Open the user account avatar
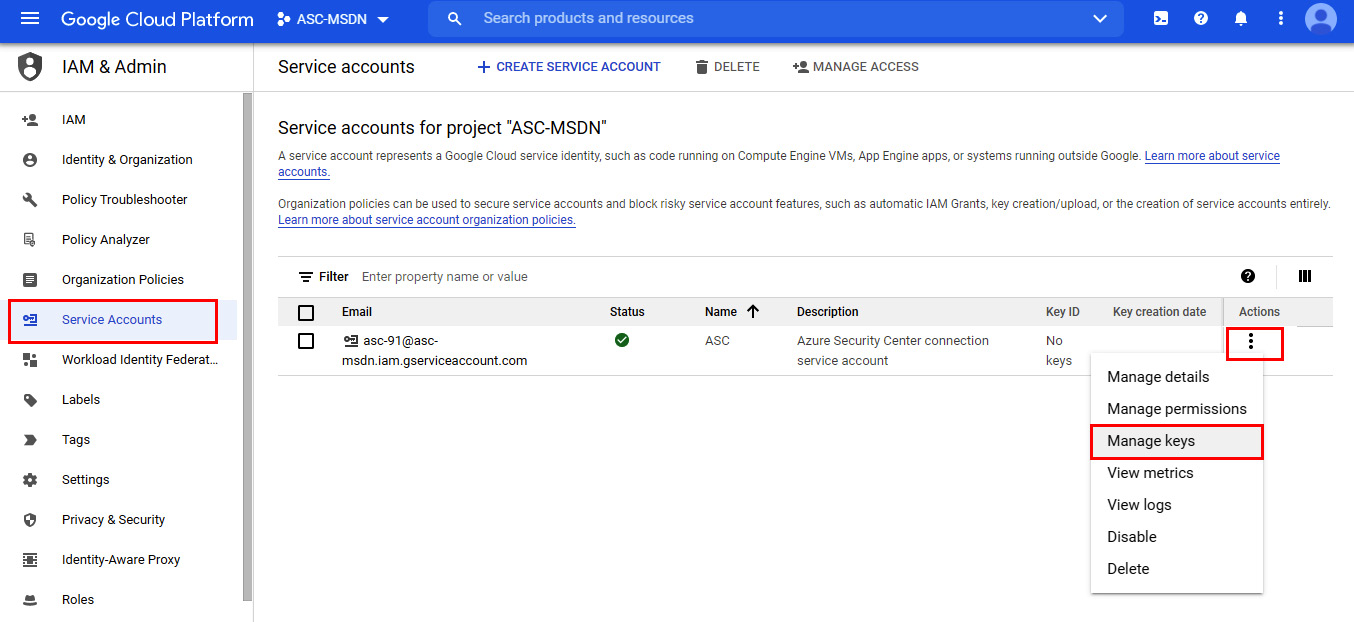This screenshot has width=1354, height=622. click(x=1321, y=19)
